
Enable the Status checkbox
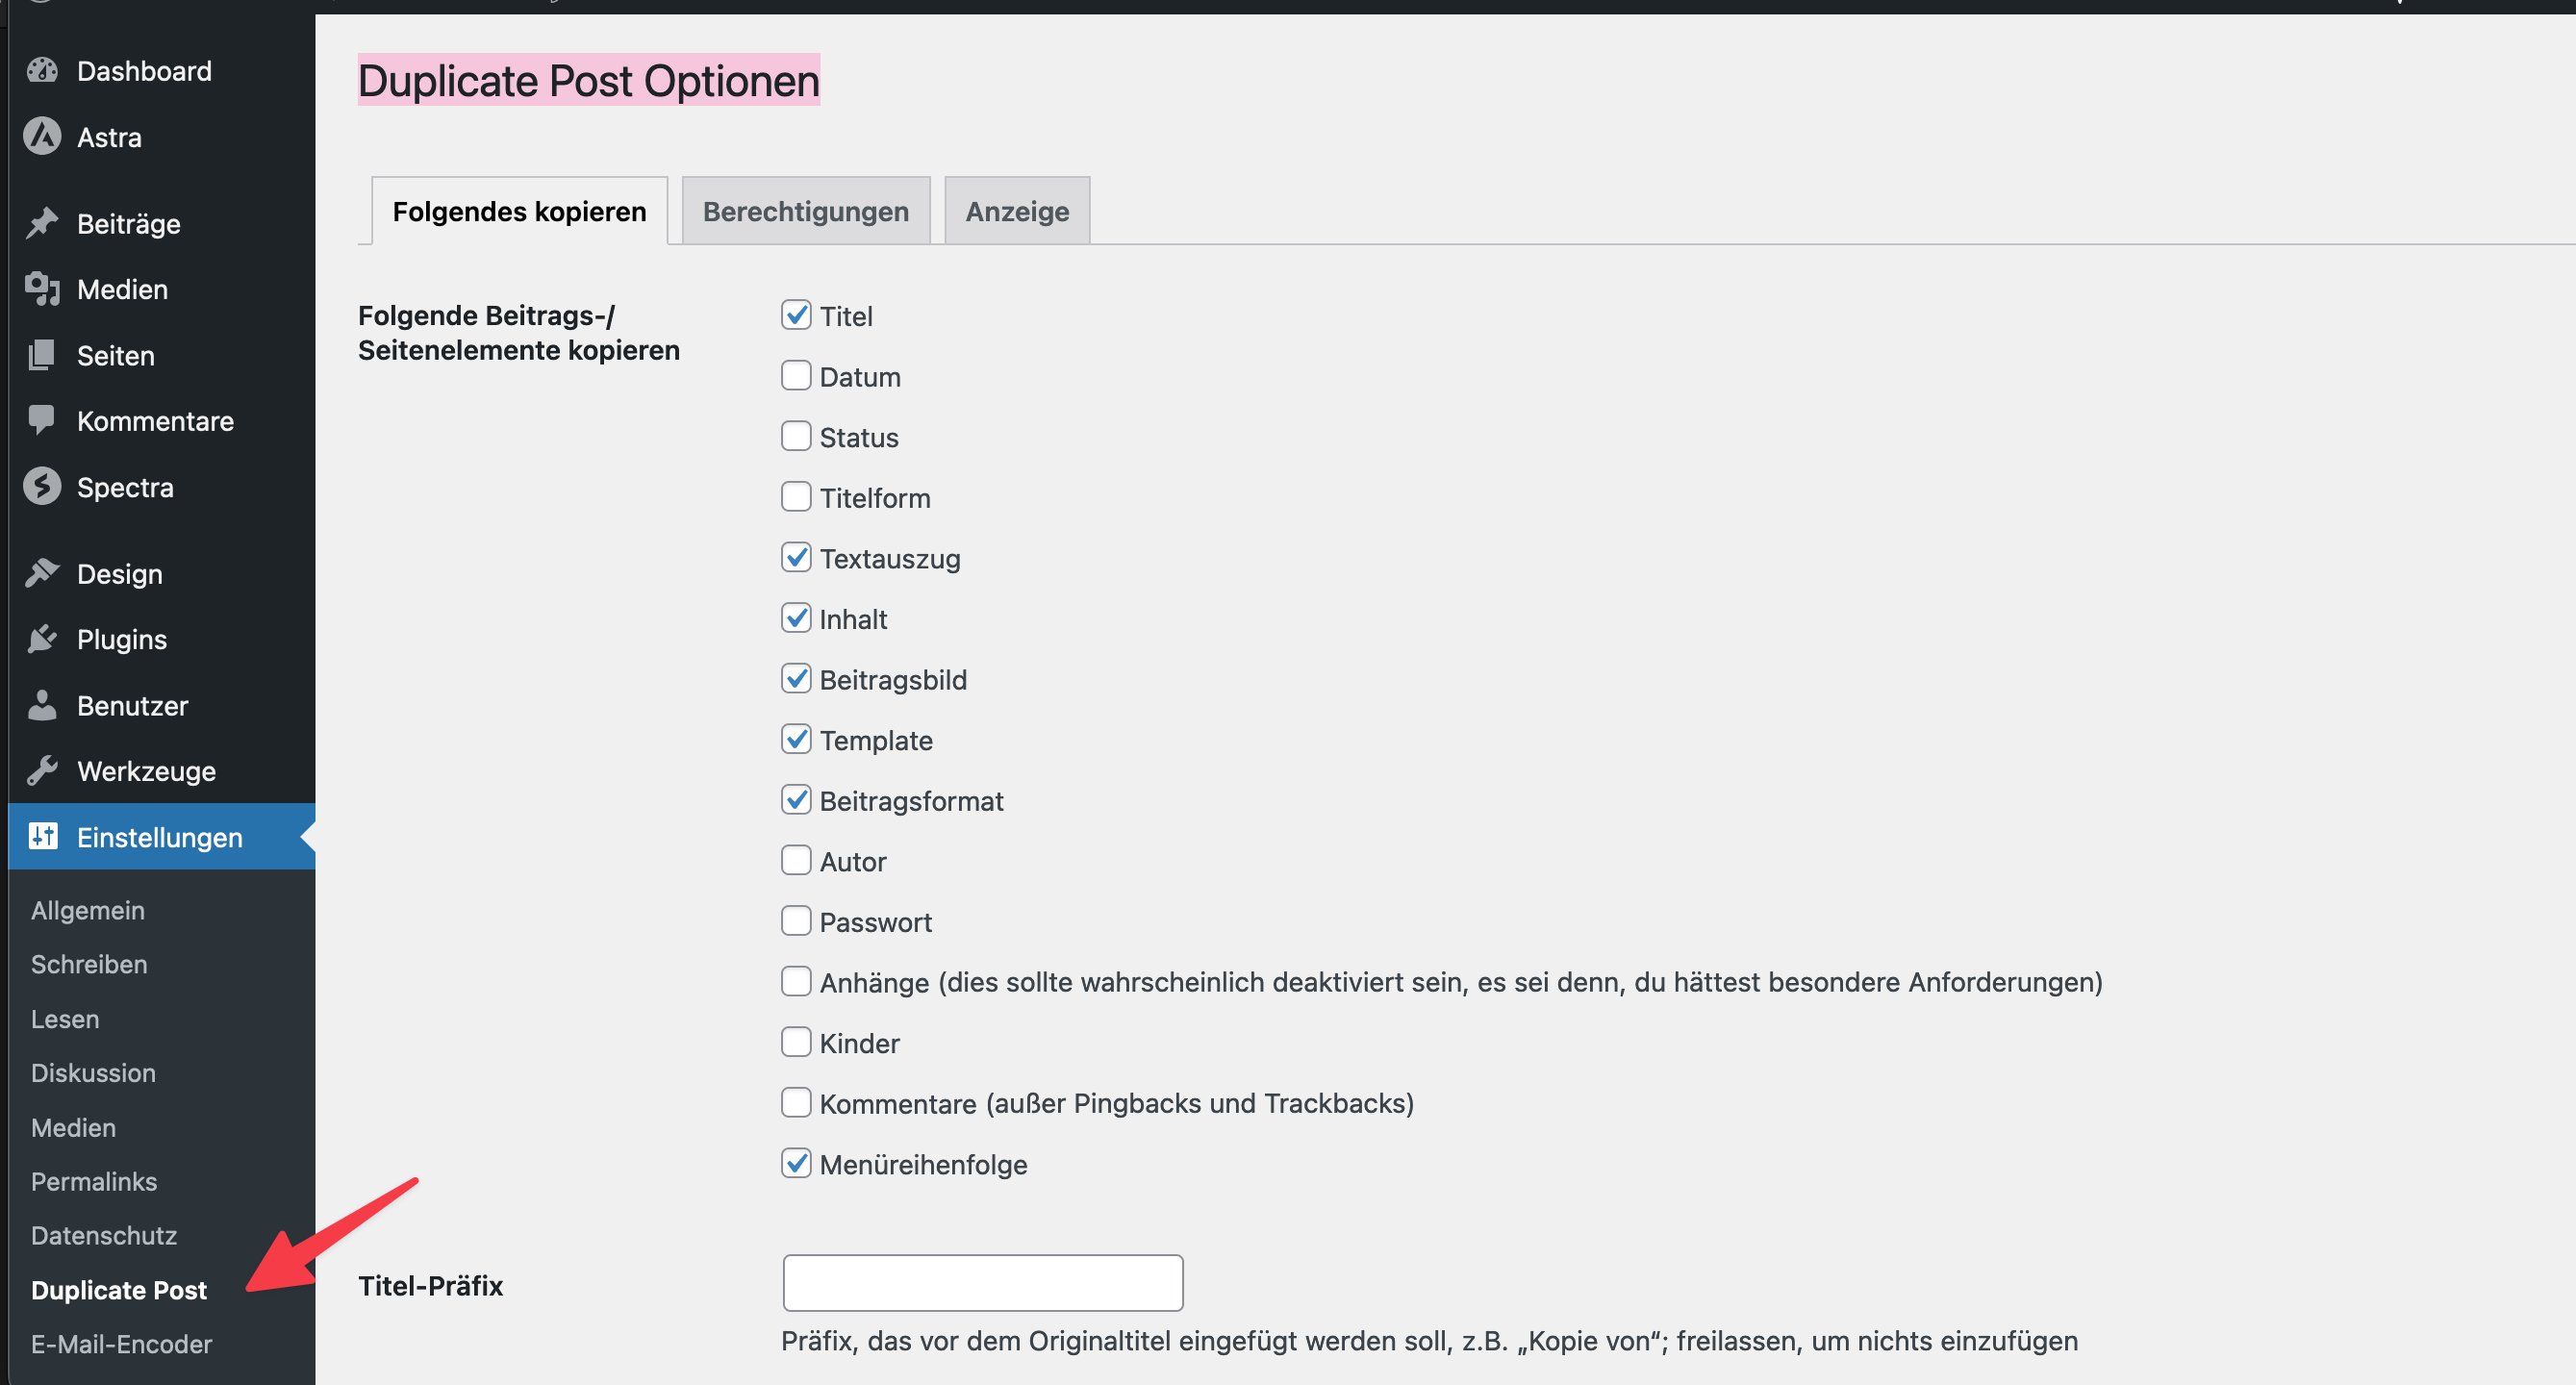(796, 436)
